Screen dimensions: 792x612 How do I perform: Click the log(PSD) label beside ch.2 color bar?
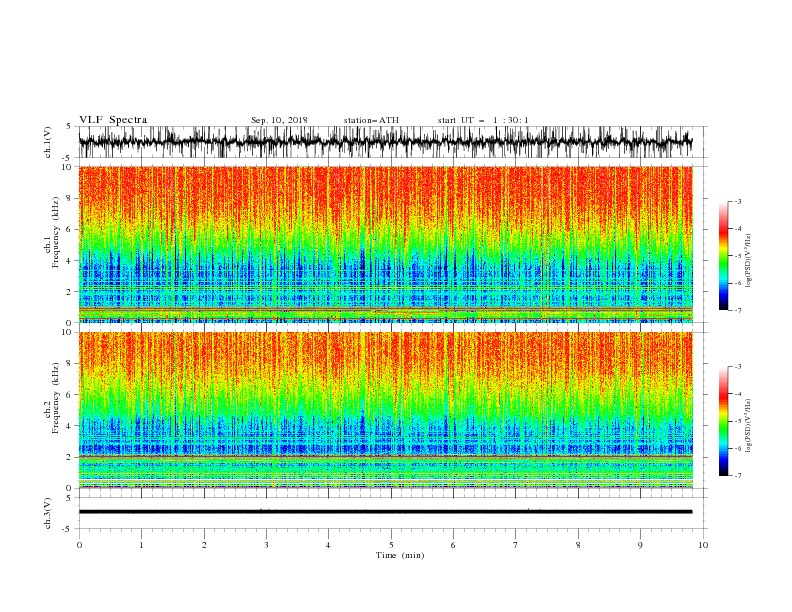[x=748, y=426]
